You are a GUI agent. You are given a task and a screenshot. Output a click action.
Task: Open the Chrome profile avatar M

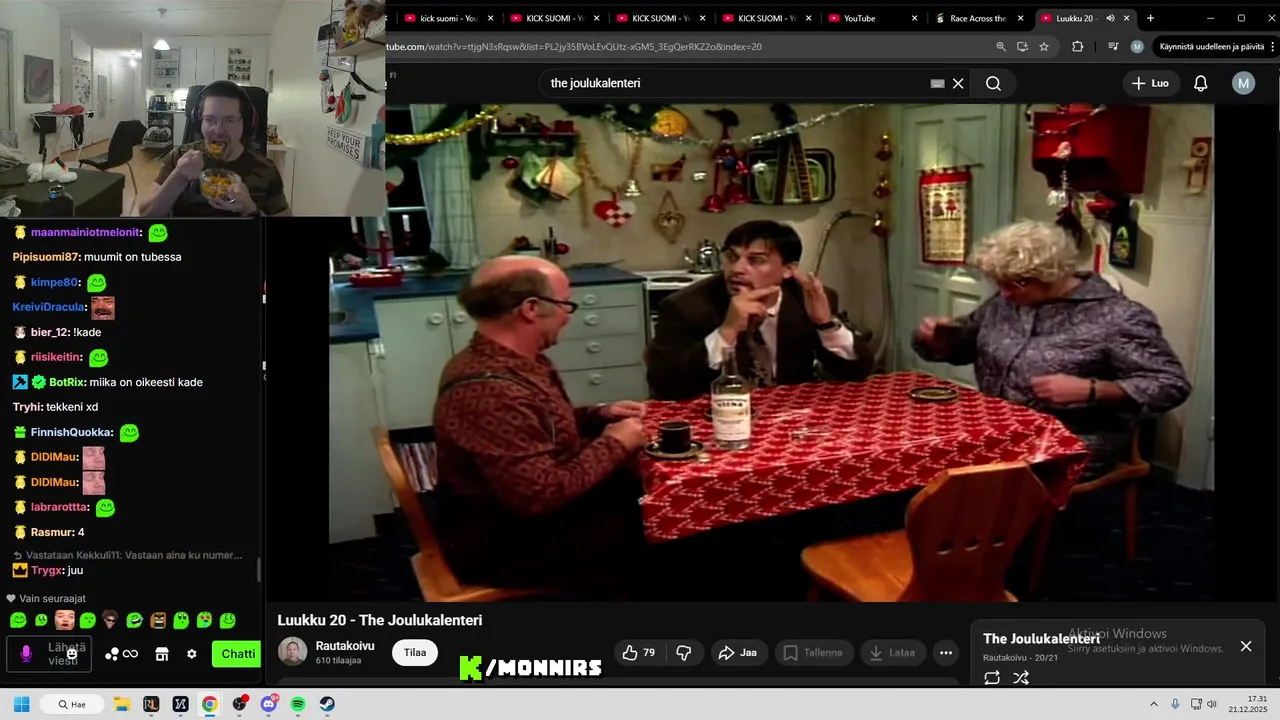(x=1137, y=47)
